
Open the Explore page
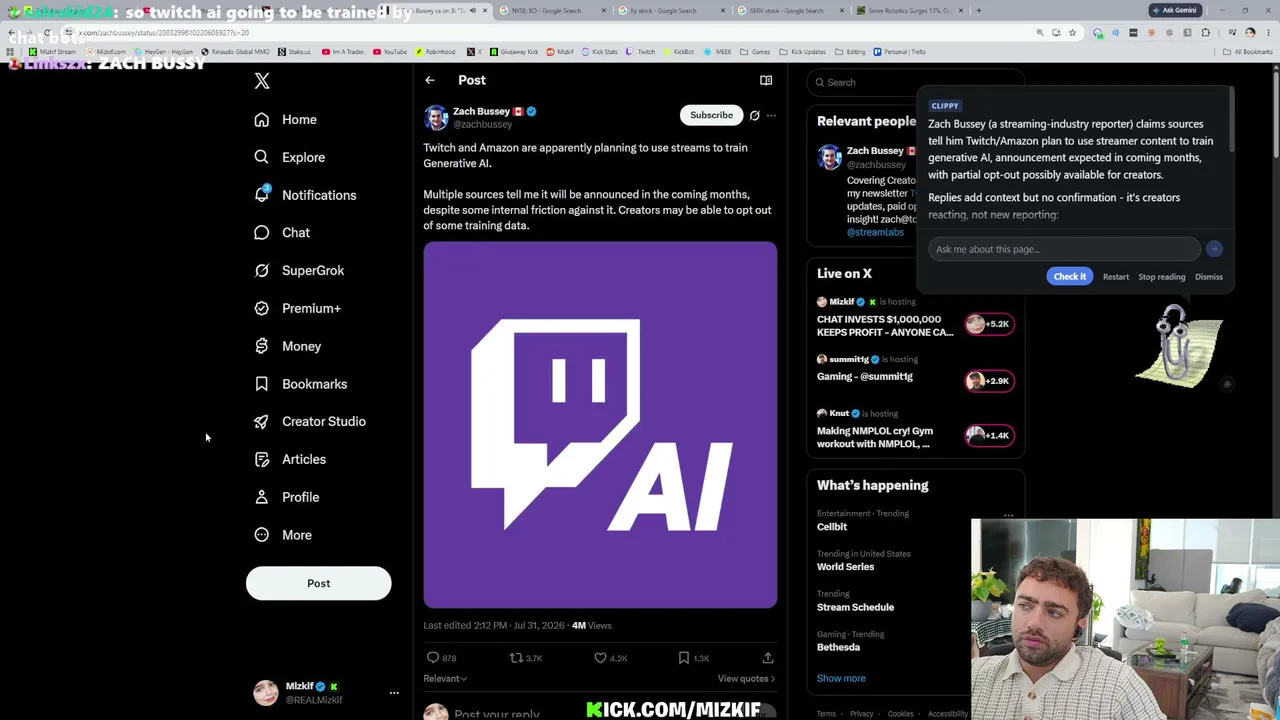pyautogui.click(x=289, y=157)
